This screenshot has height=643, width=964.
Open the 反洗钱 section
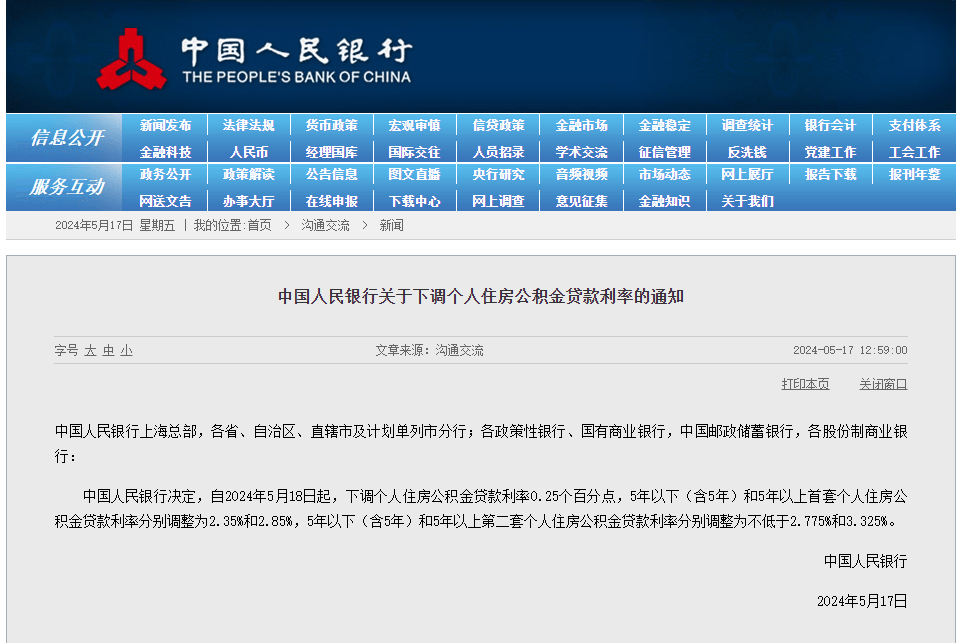(748, 152)
